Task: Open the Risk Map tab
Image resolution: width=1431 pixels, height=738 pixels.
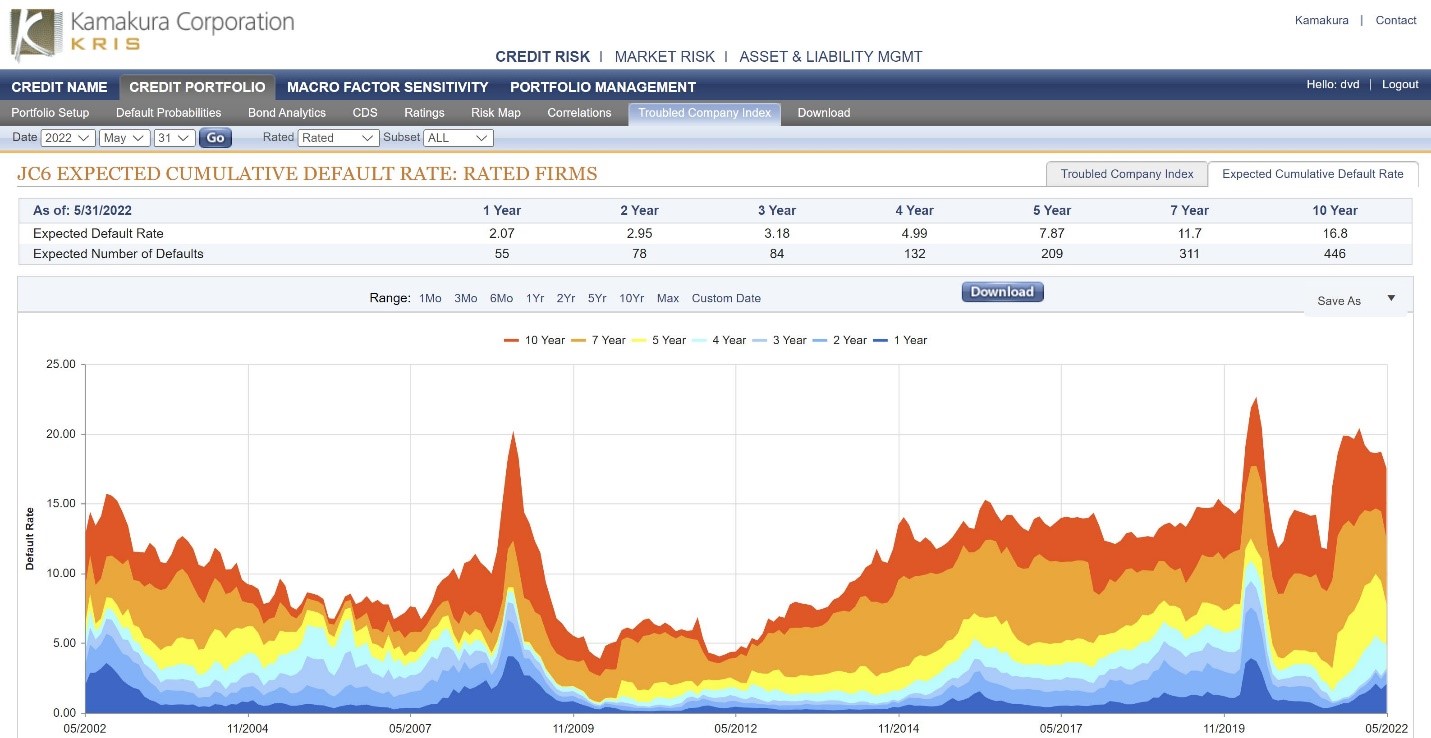Action: click(496, 113)
